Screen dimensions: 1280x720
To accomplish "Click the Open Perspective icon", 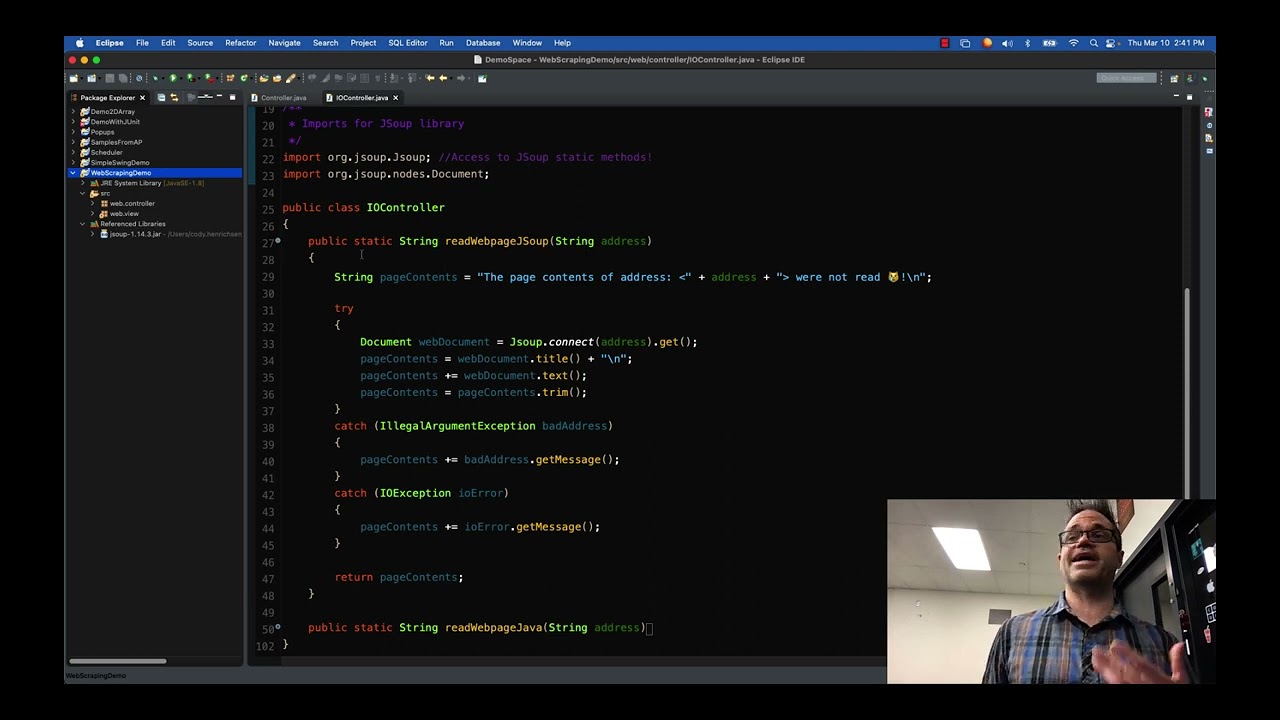I will (1174, 78).
